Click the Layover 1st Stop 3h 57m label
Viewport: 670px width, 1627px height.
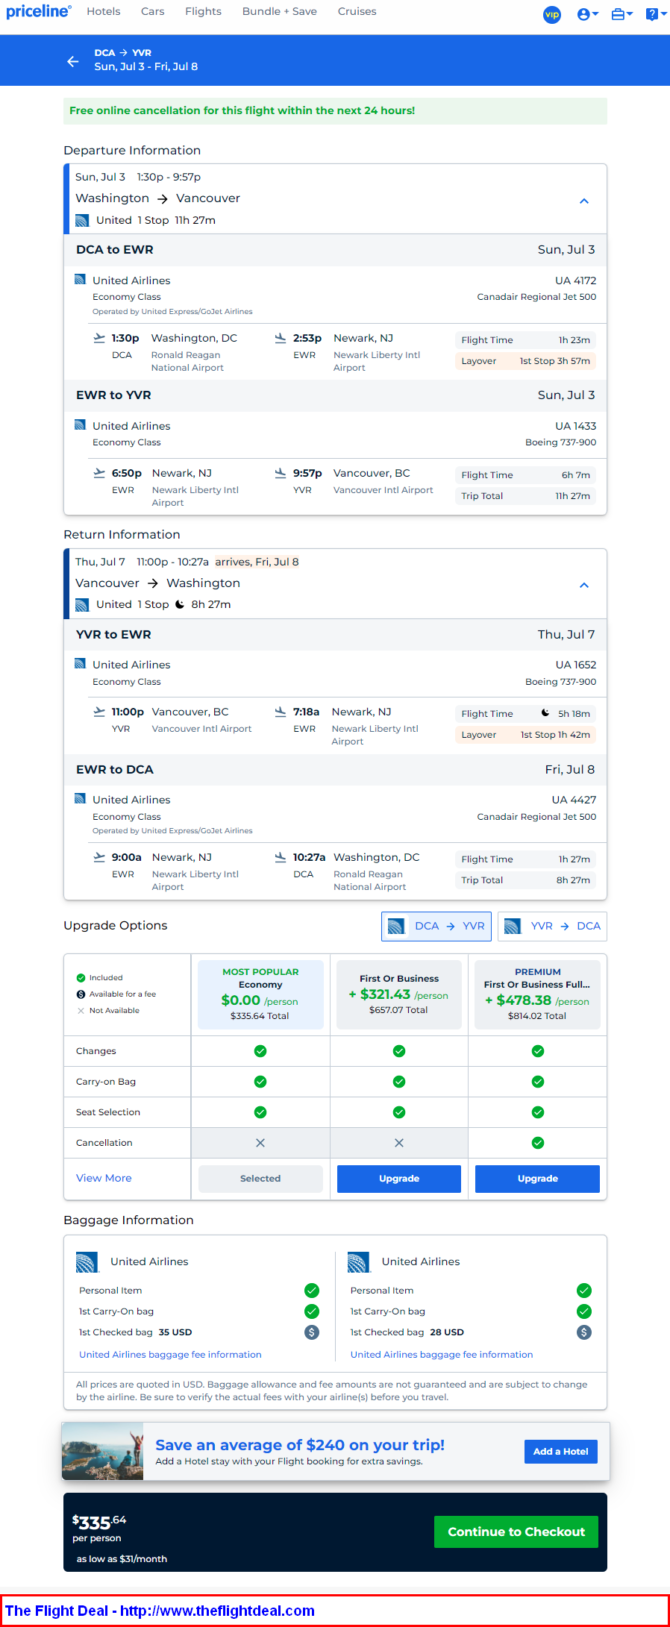pyautogui.click(x=525, y=361)
